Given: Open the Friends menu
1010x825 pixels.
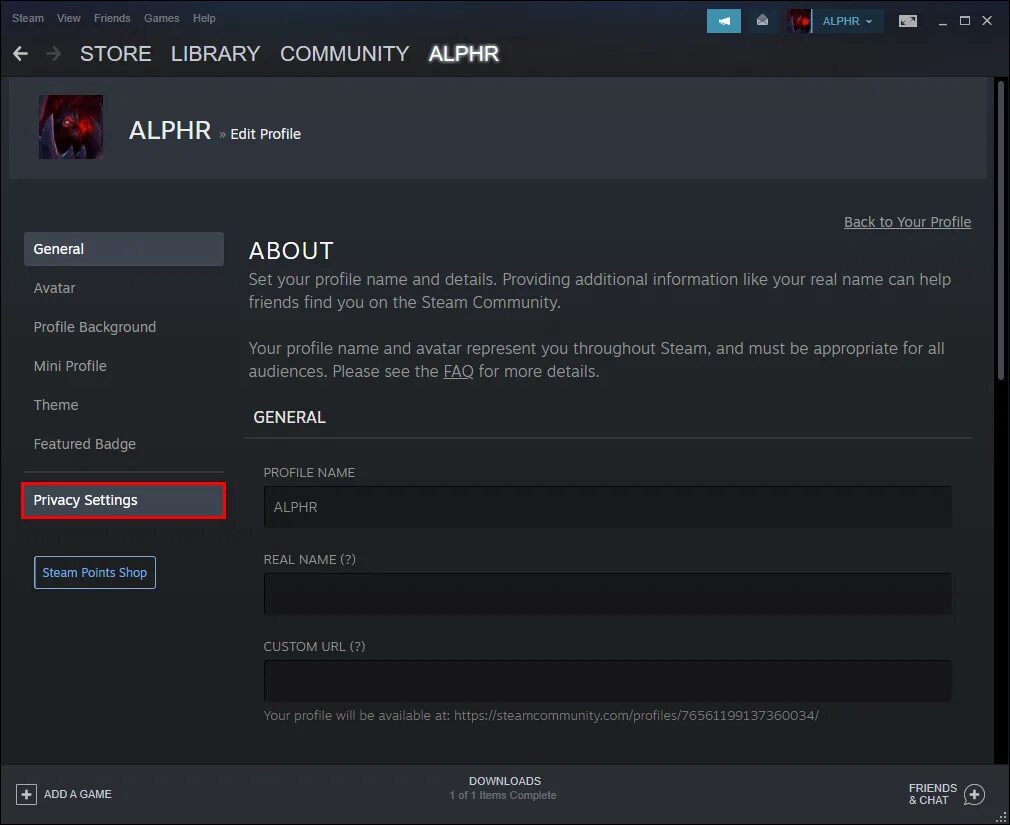Looking at the screenshot, I should 112,18.
